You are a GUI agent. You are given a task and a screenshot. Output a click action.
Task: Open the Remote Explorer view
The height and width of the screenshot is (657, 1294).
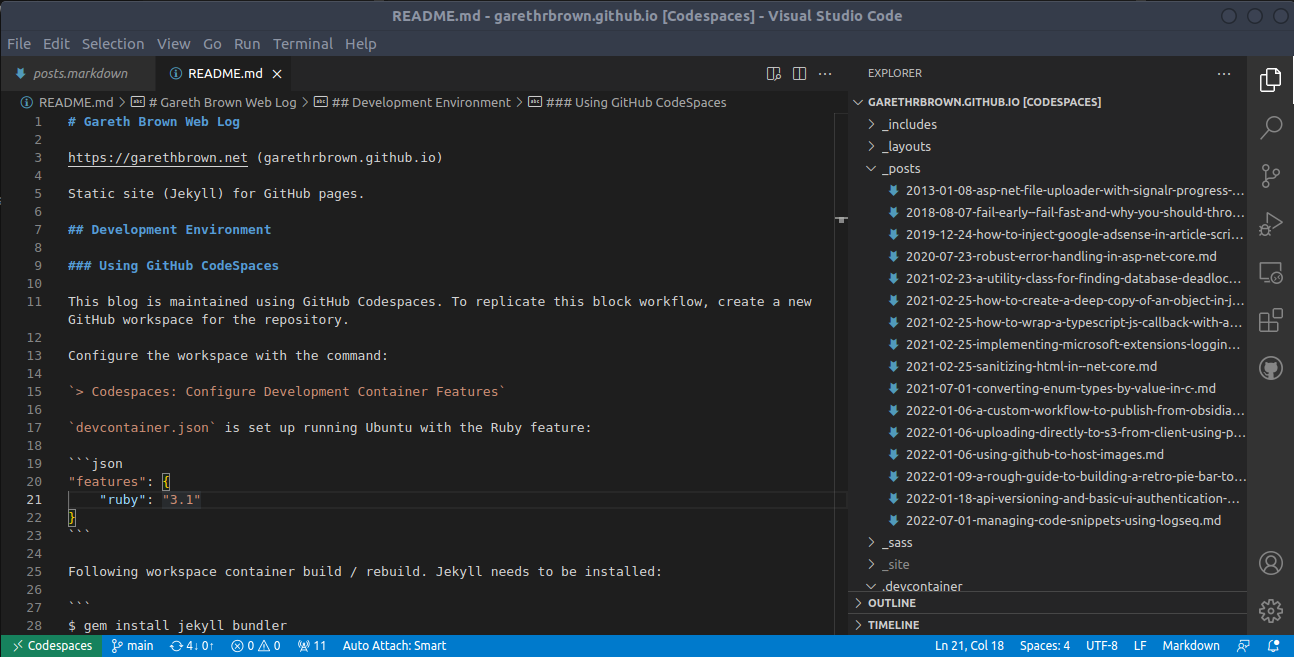coord(1270,272)
